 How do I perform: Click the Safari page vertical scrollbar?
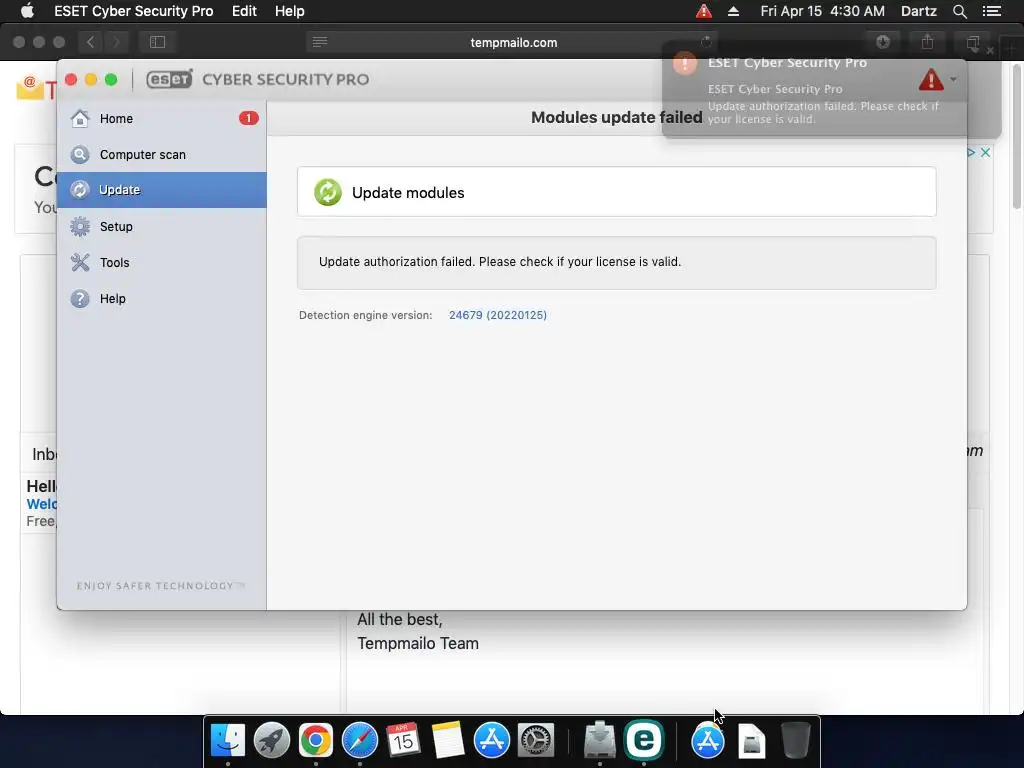pyautogui.click(x=1017, y=136)
